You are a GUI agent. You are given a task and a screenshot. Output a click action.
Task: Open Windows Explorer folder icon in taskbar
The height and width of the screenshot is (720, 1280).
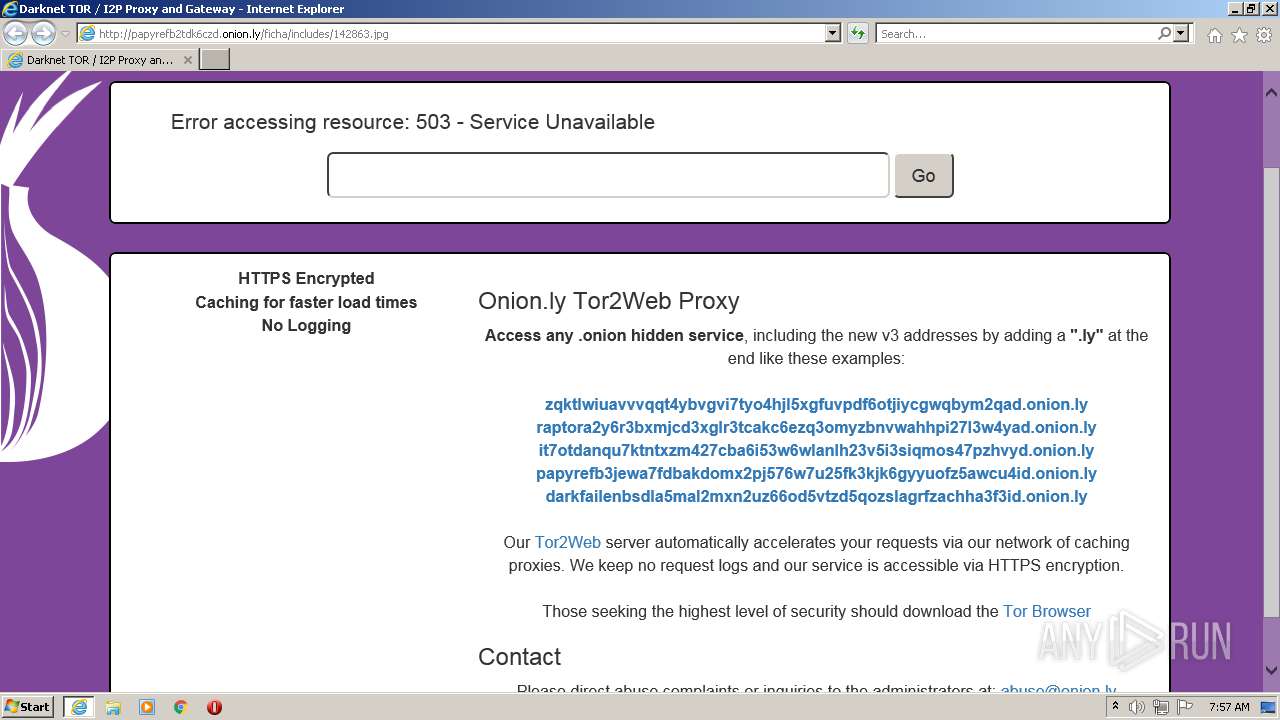113,707
